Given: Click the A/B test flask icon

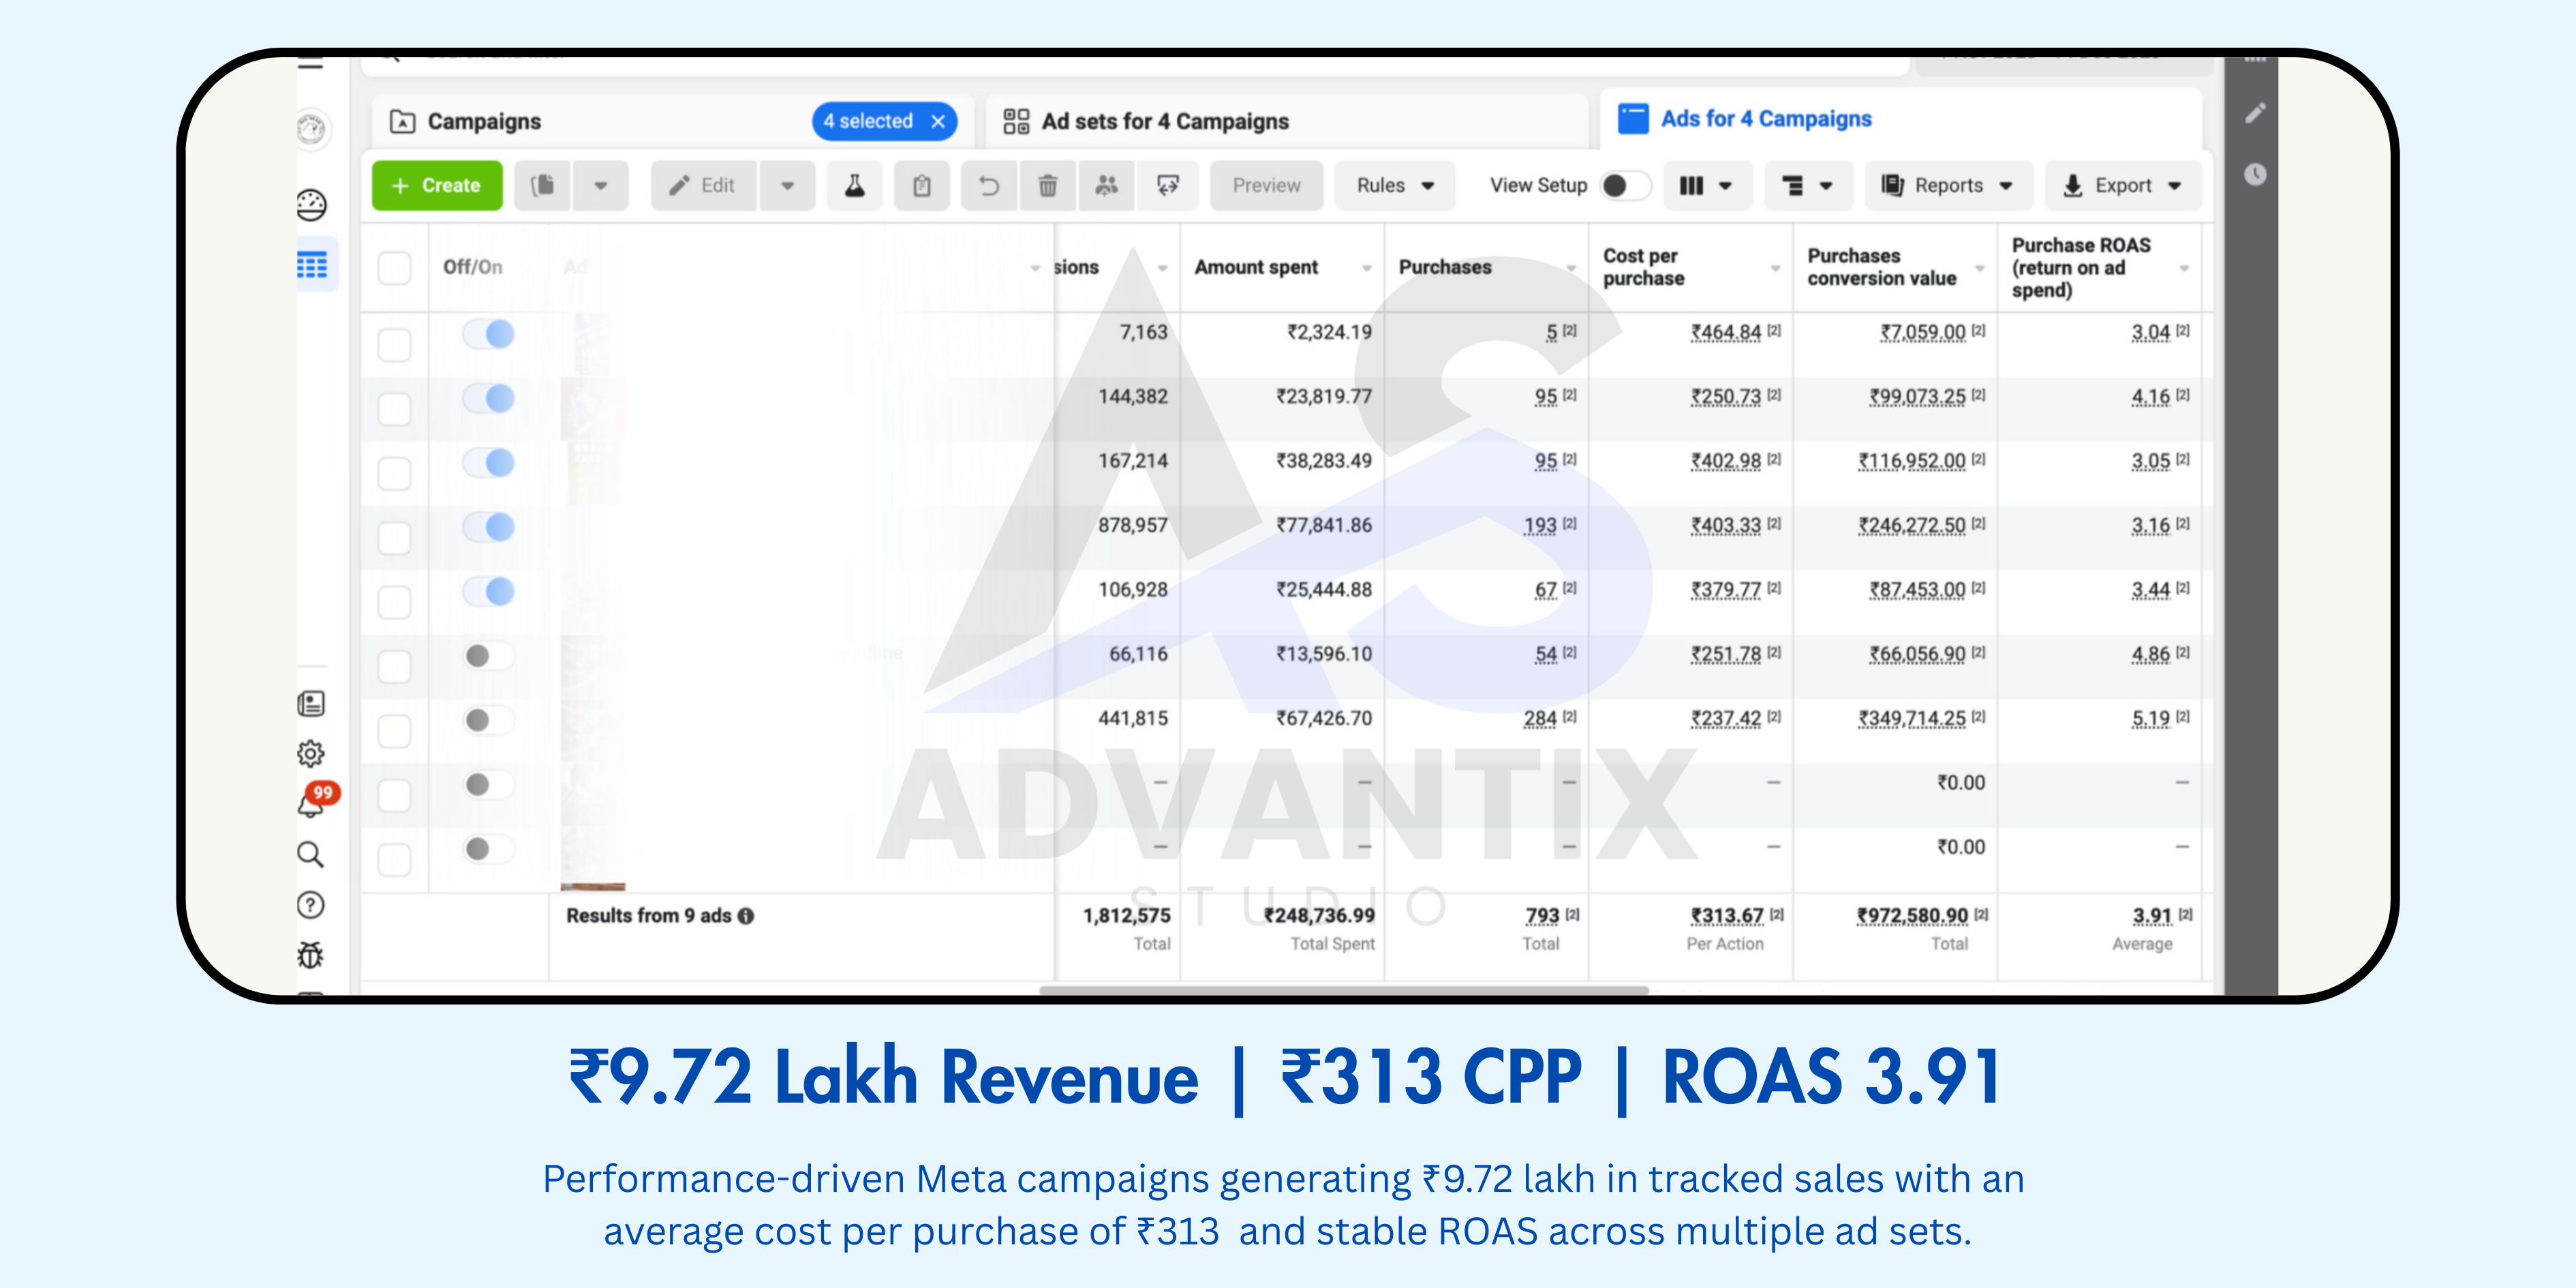Looking at the screenshot, I should coord(855,185).
